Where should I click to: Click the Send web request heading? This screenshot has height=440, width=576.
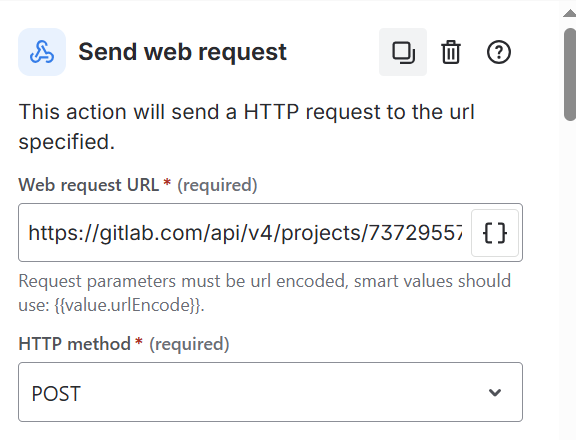click(182, 52)
